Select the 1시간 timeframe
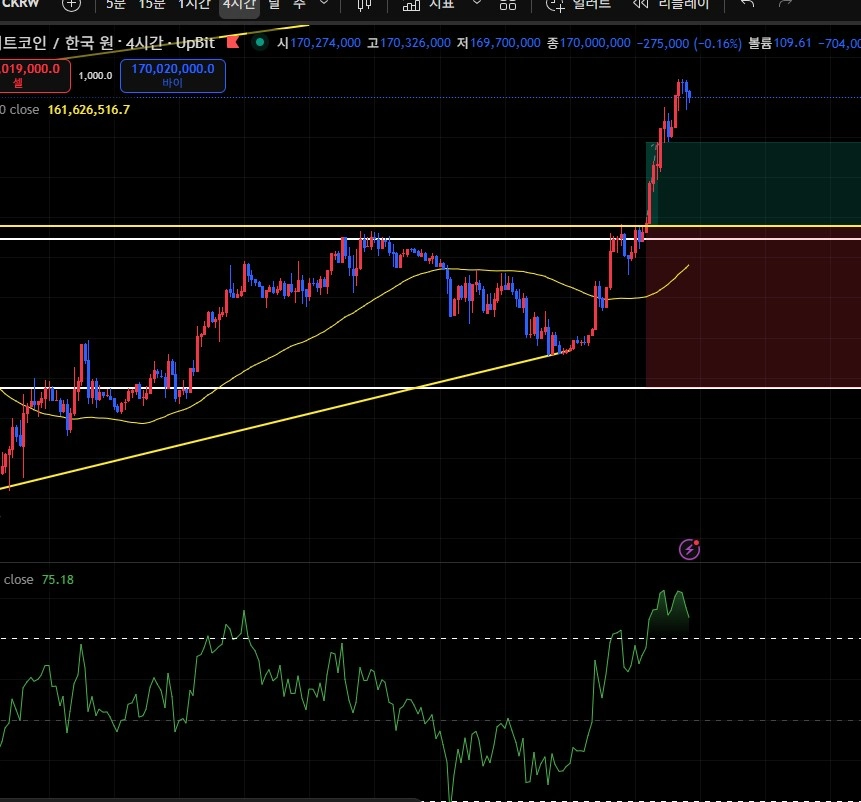Viewport: 861px width, 802px height. [194, 4]
